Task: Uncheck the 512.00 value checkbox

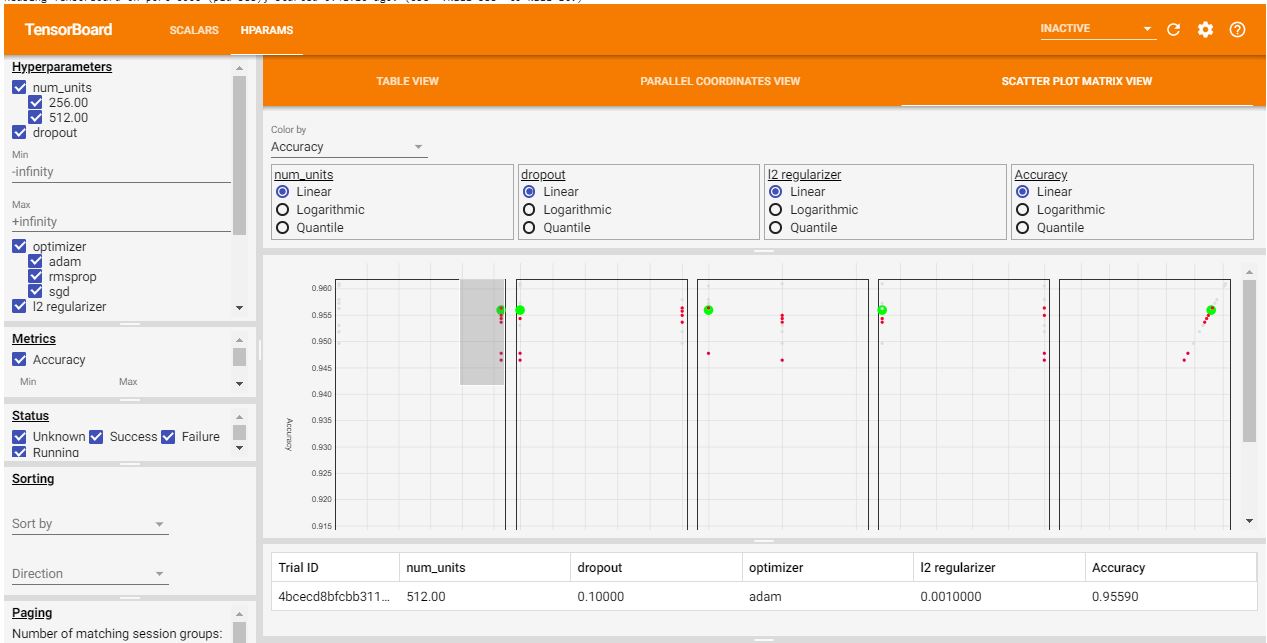Action: pos(36,118)
